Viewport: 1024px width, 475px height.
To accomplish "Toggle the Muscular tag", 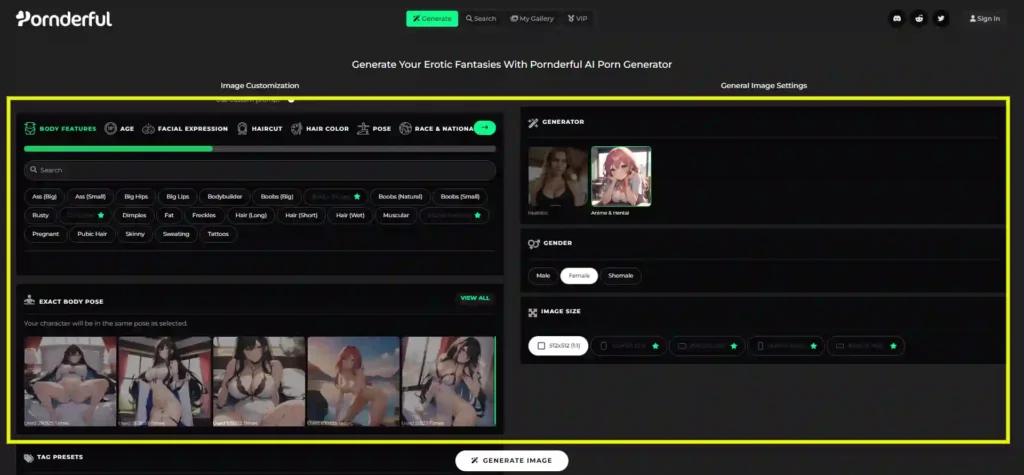I will coord(396,215).
